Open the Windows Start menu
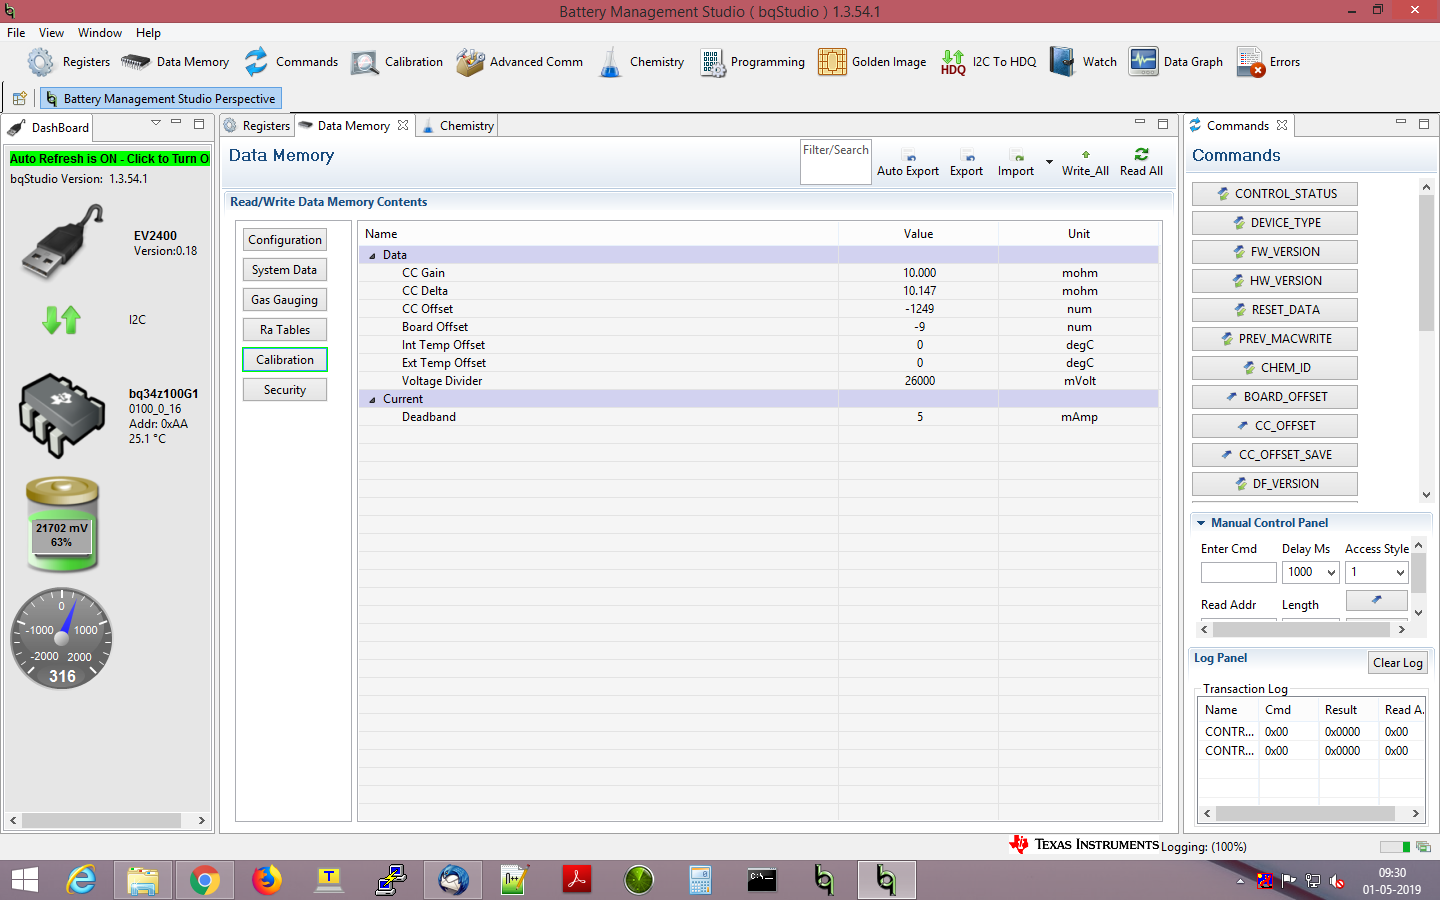The height and width of the screenshot is (900, 1440). click(24, 880)
